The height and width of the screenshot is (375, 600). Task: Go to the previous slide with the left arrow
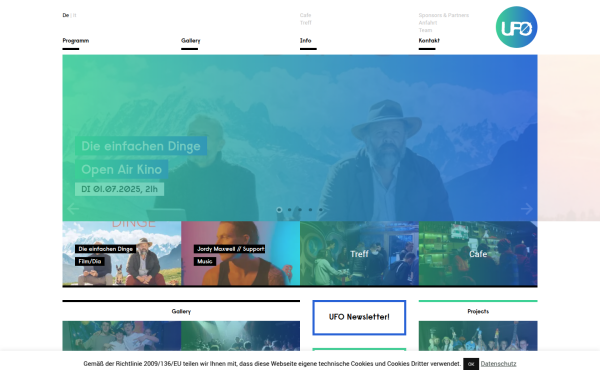pos(73,209)
